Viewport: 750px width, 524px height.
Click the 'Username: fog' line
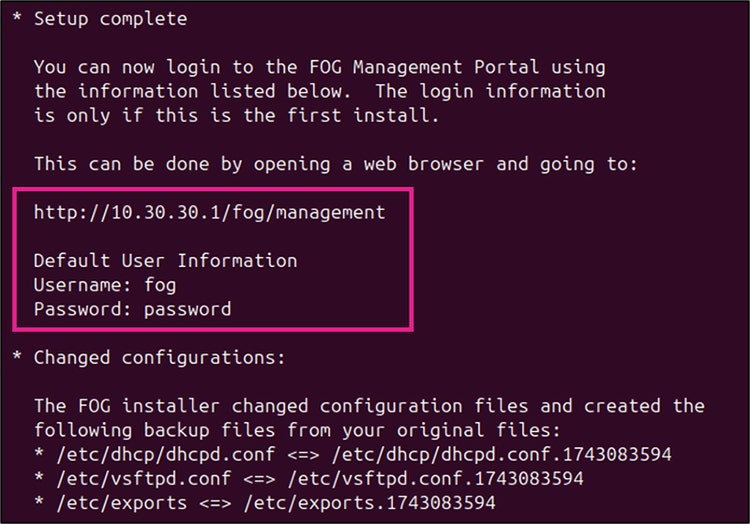(105, 285)
